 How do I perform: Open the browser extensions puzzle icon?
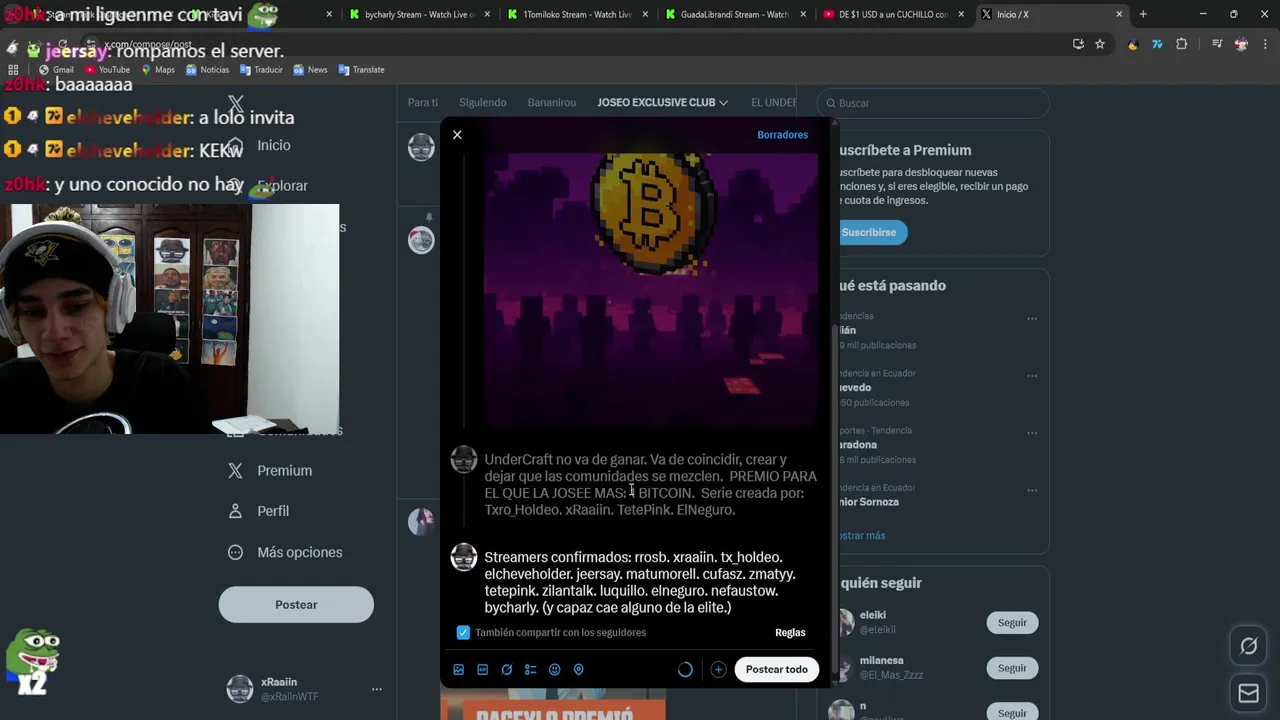click(x=1182, y=44)
